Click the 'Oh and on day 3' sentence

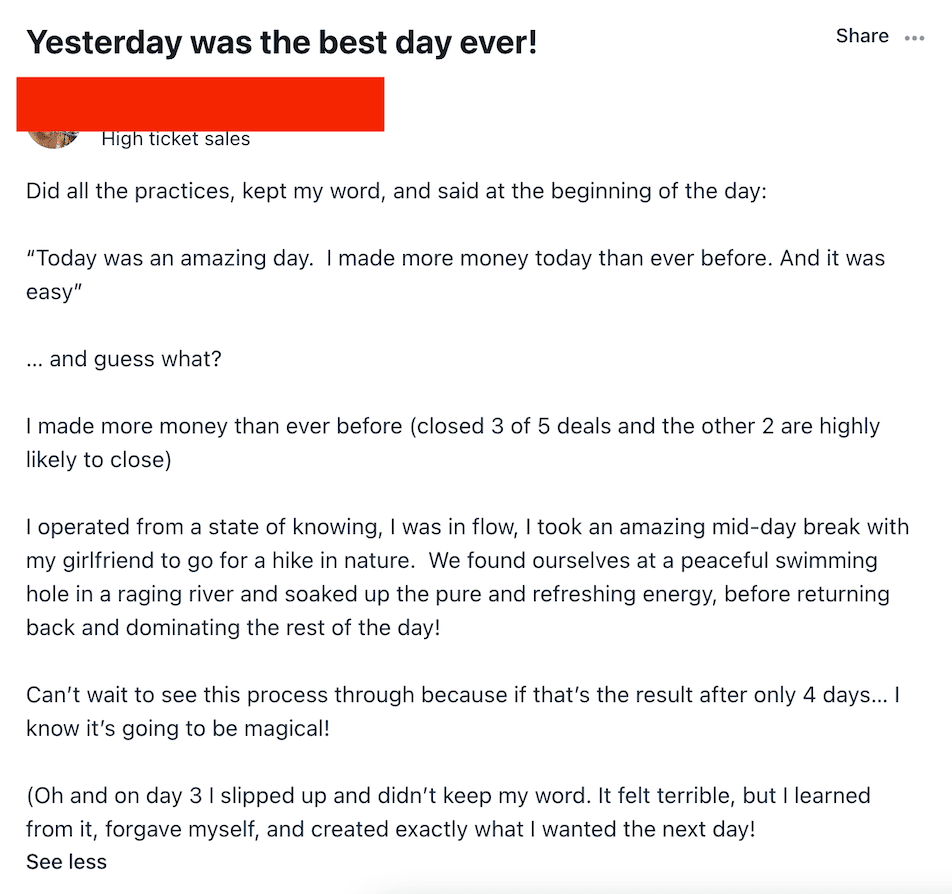coord(448,796)
